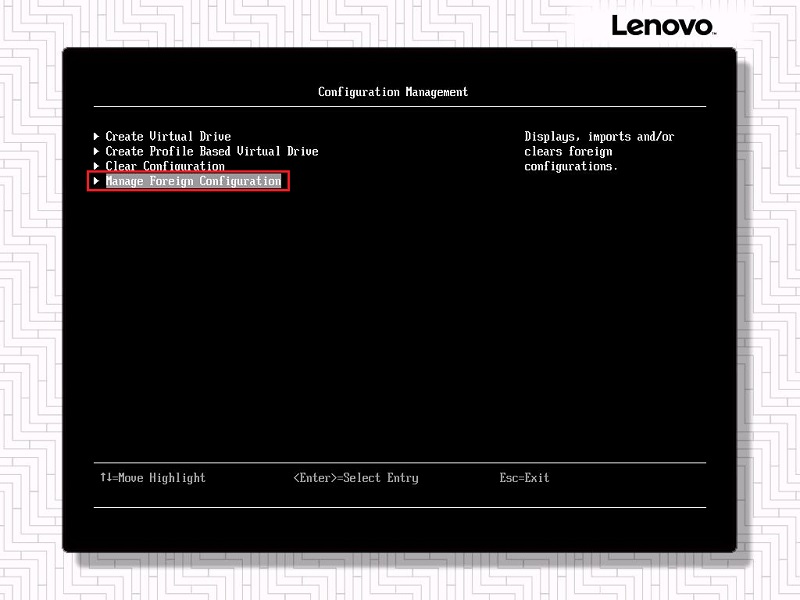Click the triangle next to Clear Configuration
Image resolution: width=800 pixels, height=600 pixels.
click(96, 166)
